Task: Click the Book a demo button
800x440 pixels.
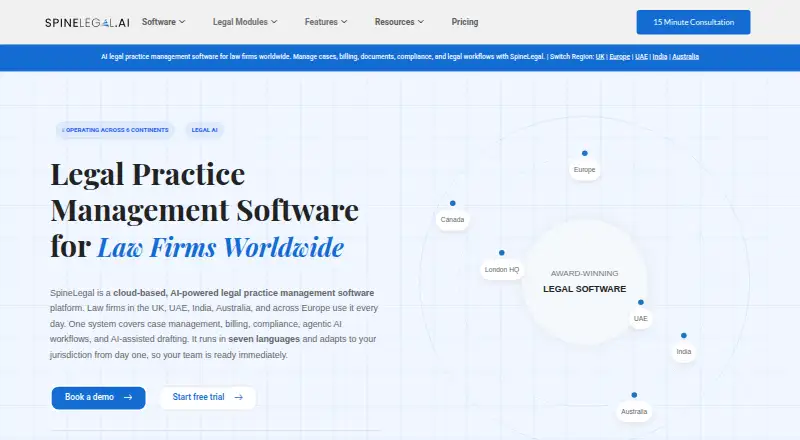Action: [x=98, y=398]
